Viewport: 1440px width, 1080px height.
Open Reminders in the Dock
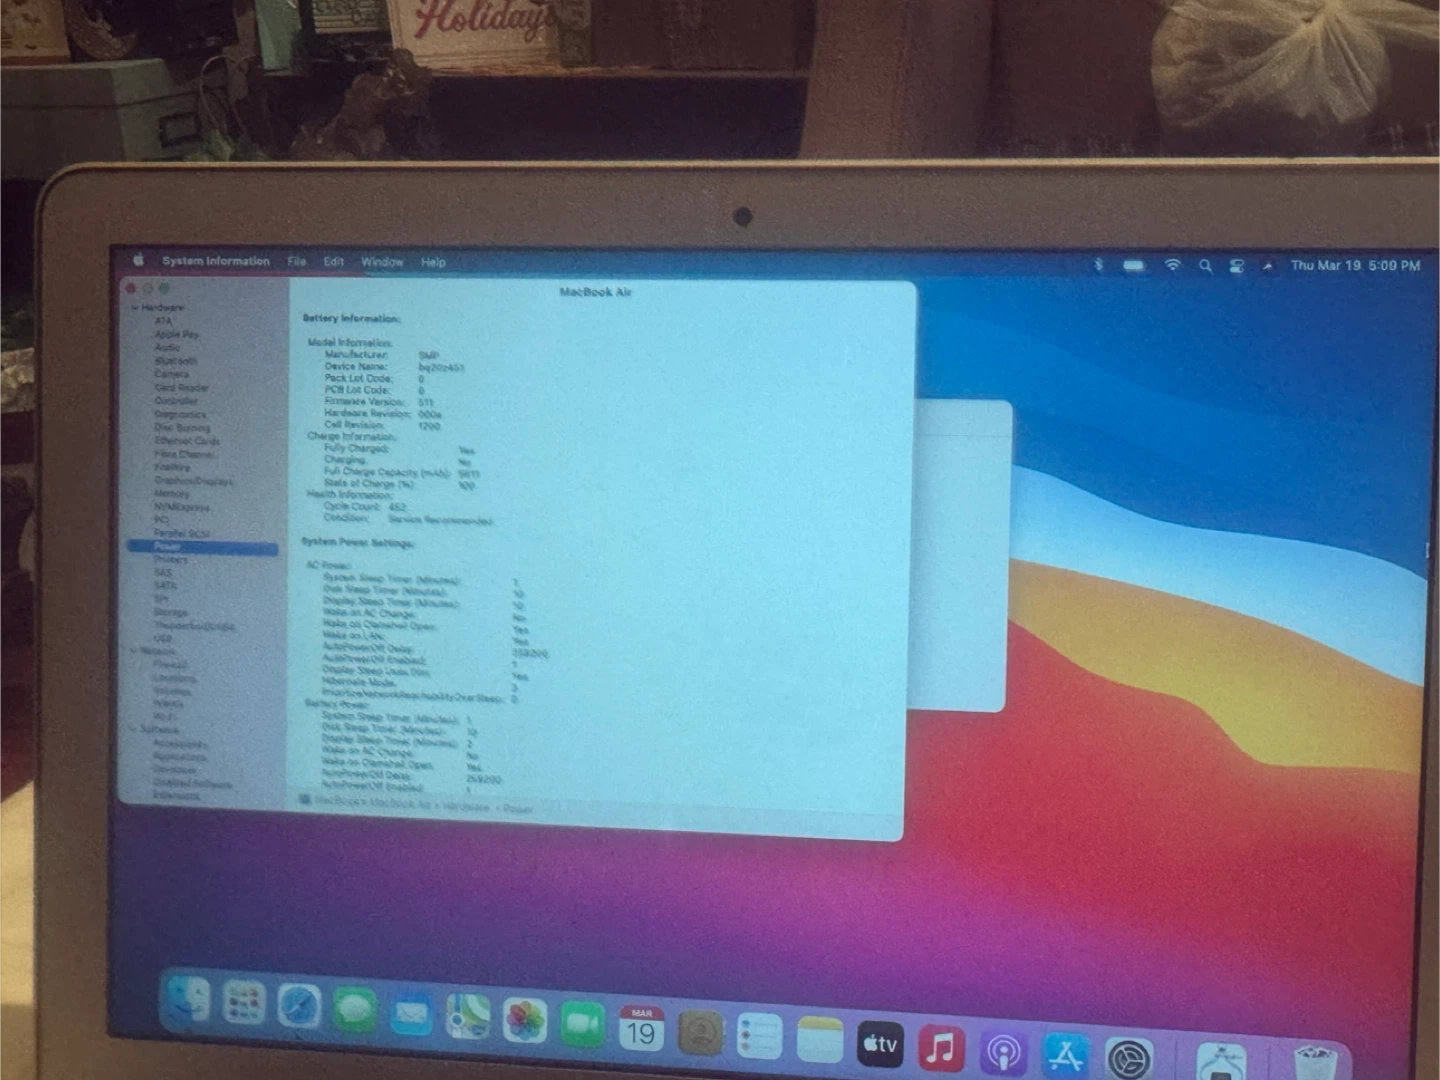(760, 1036)
